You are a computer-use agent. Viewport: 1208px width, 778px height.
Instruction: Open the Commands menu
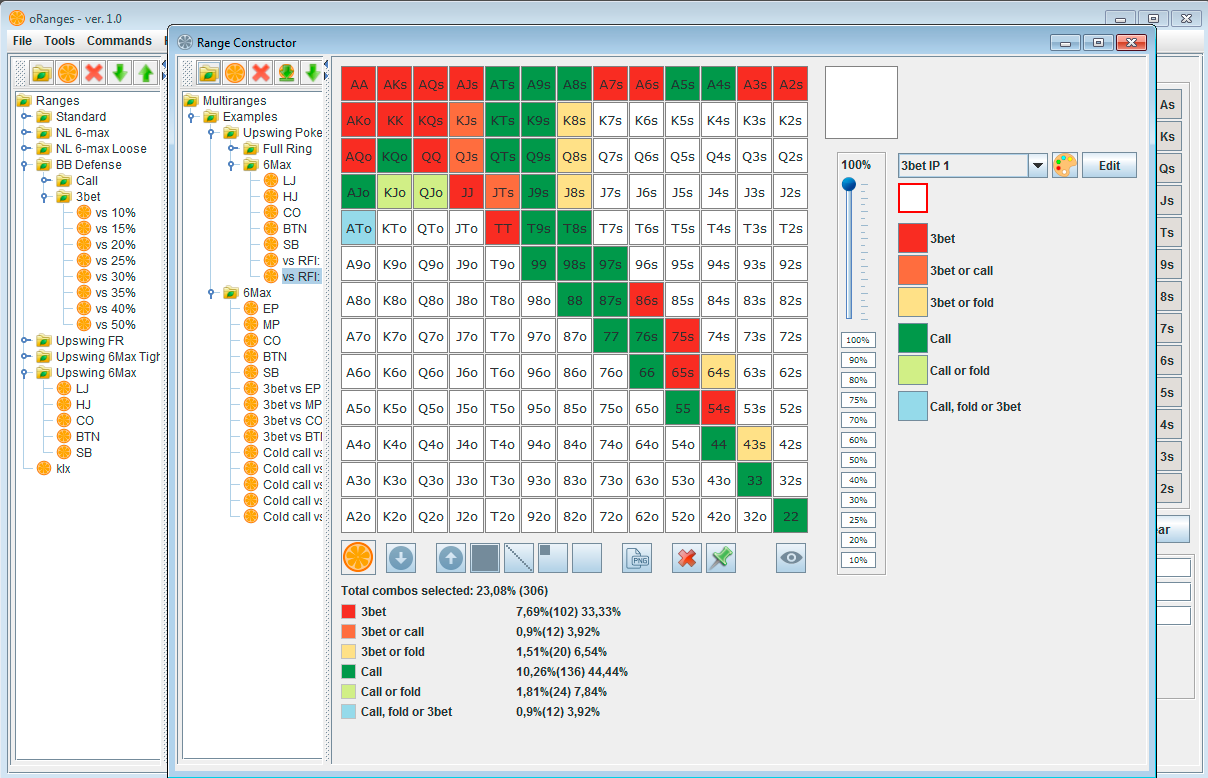click(x=119, y=41)
